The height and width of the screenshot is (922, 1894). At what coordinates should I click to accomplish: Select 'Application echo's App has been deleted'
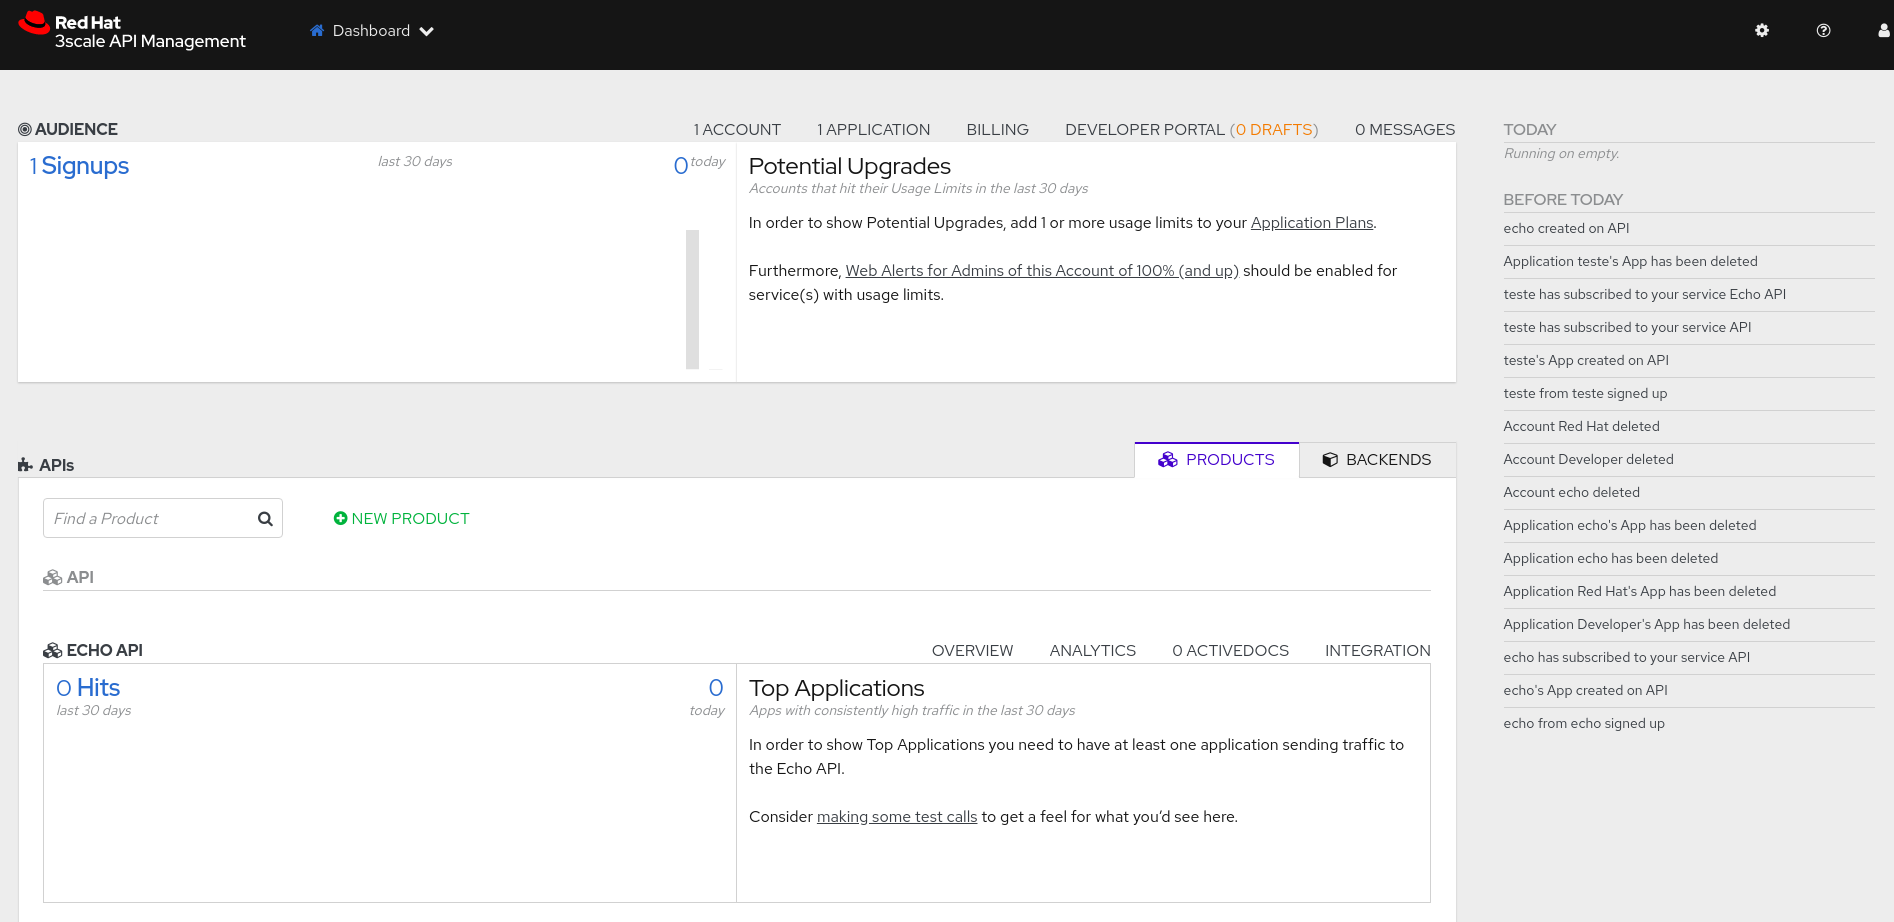1629,526
